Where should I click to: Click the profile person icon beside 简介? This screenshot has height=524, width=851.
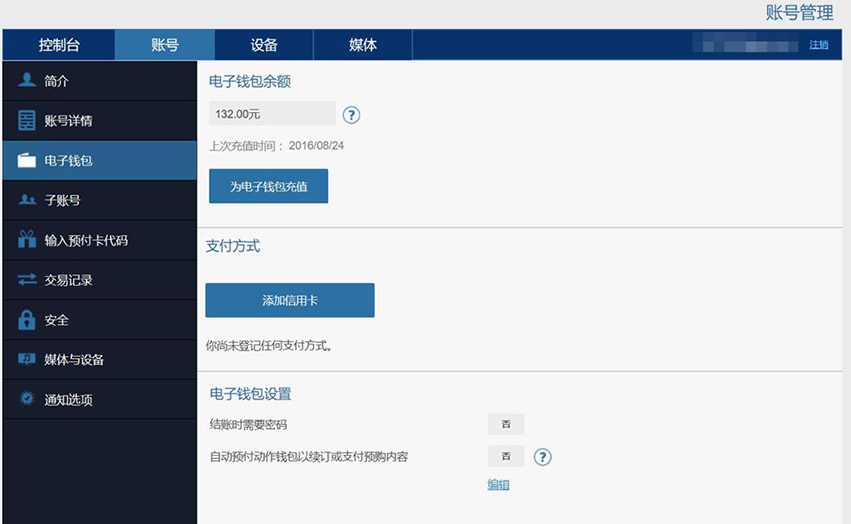pos(27,81)
